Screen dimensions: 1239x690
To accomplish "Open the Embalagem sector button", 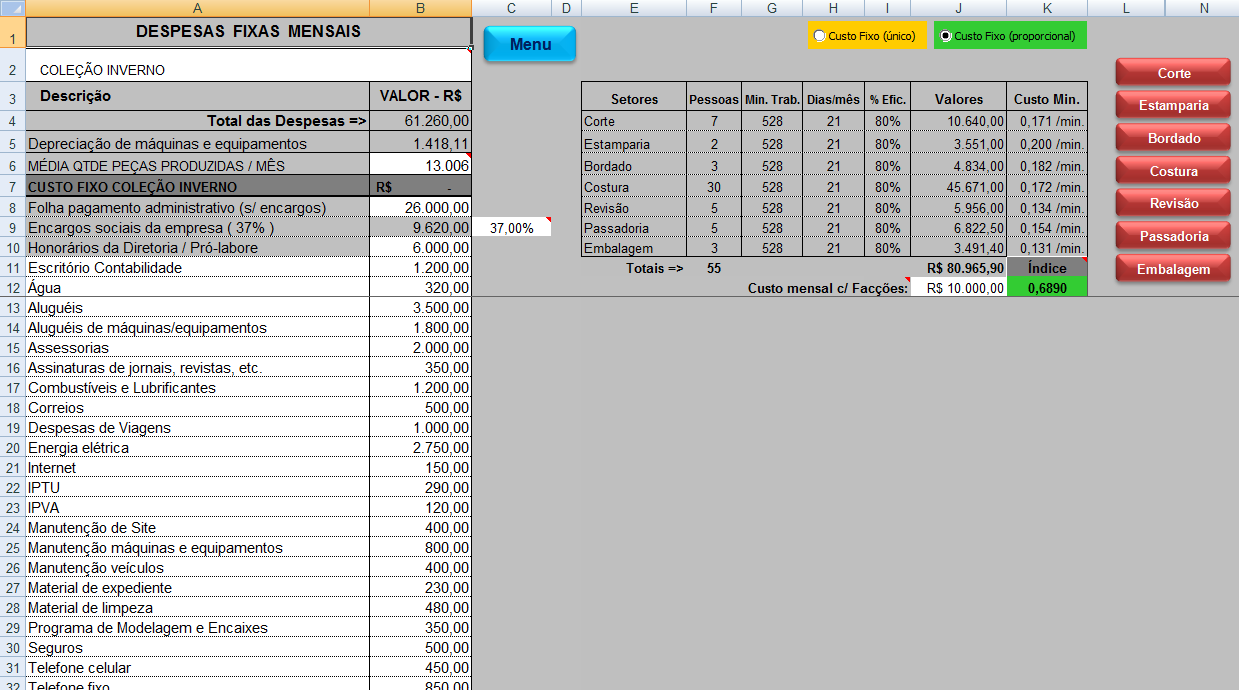I will pyautogui.click(x=1173, y=269).
